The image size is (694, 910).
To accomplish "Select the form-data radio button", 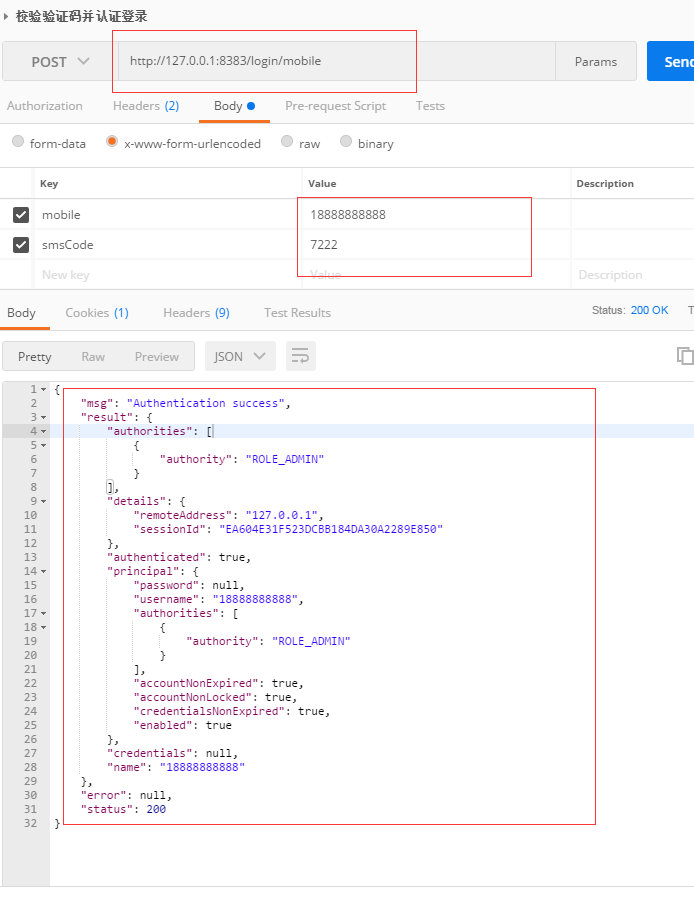I will [x=18, y=141].
